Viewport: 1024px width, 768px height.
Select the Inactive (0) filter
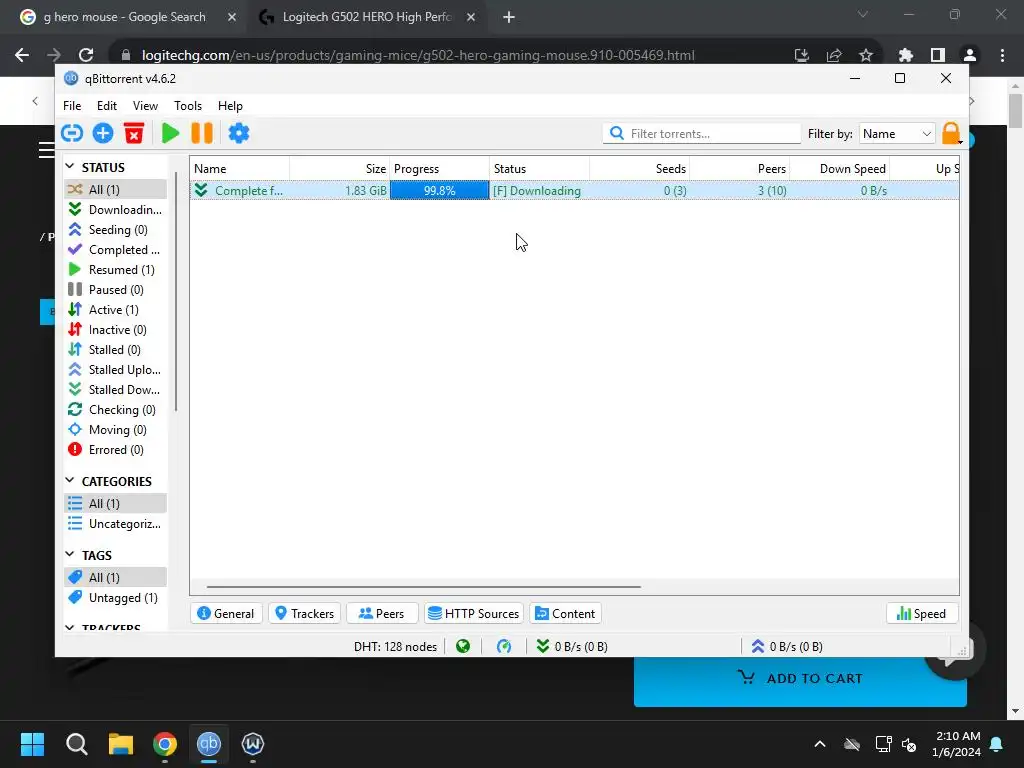point(115,330)
